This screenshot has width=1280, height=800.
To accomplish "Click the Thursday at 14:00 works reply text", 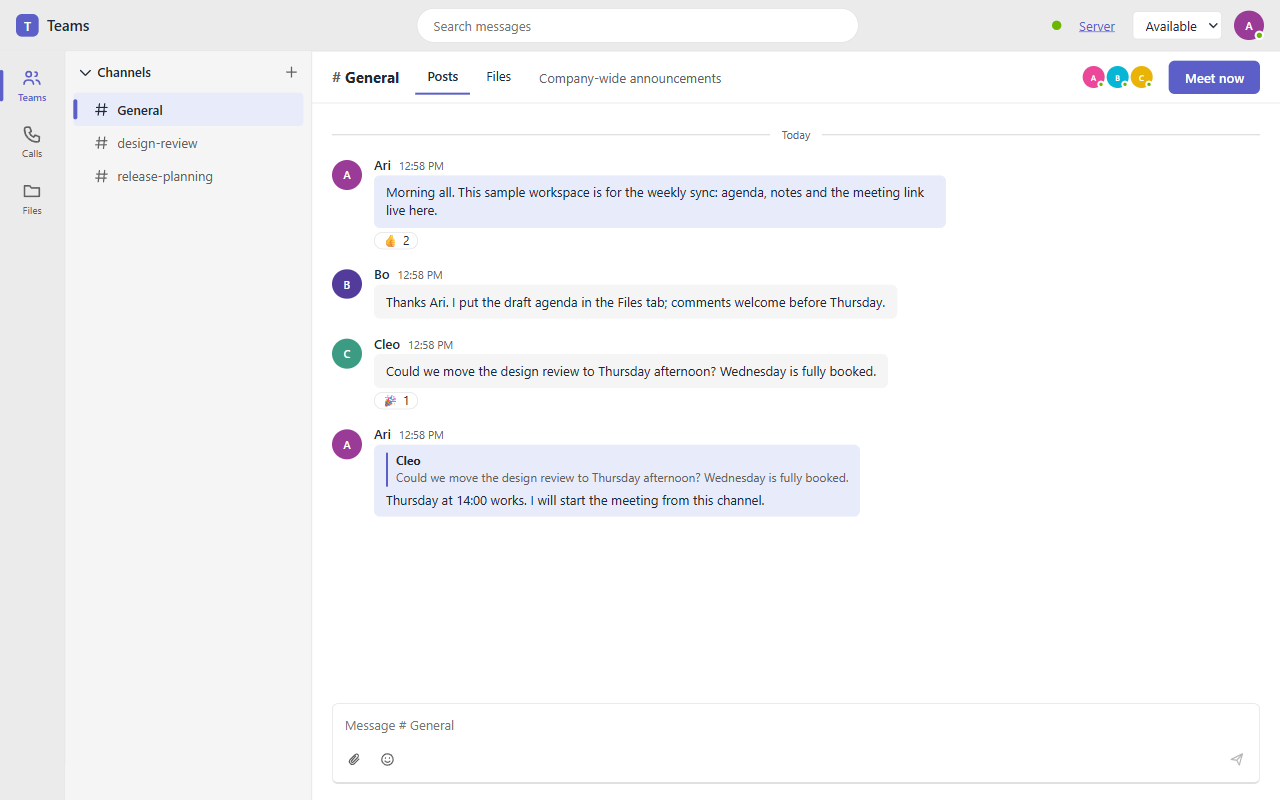I will pyautogui.click(x=575, y=500).
